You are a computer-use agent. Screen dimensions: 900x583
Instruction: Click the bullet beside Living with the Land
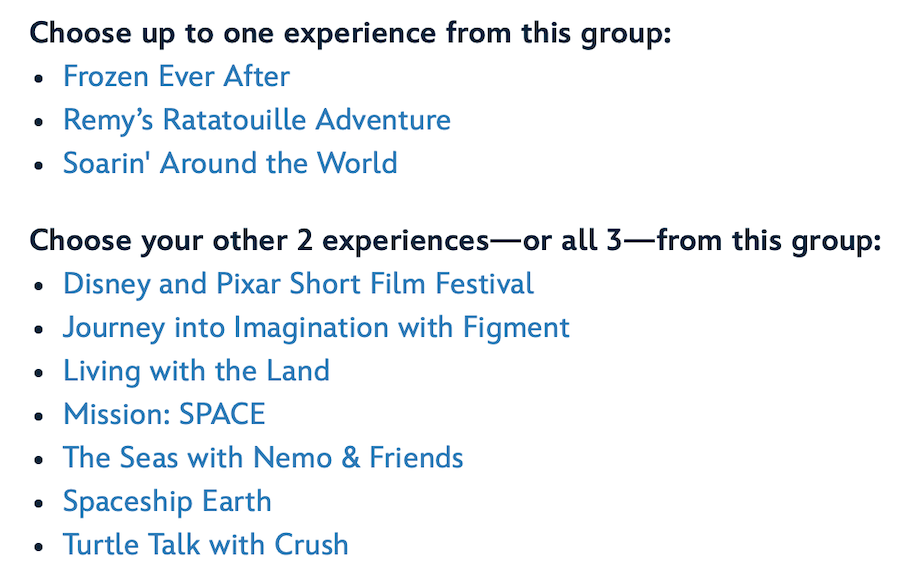click(39, 373)
